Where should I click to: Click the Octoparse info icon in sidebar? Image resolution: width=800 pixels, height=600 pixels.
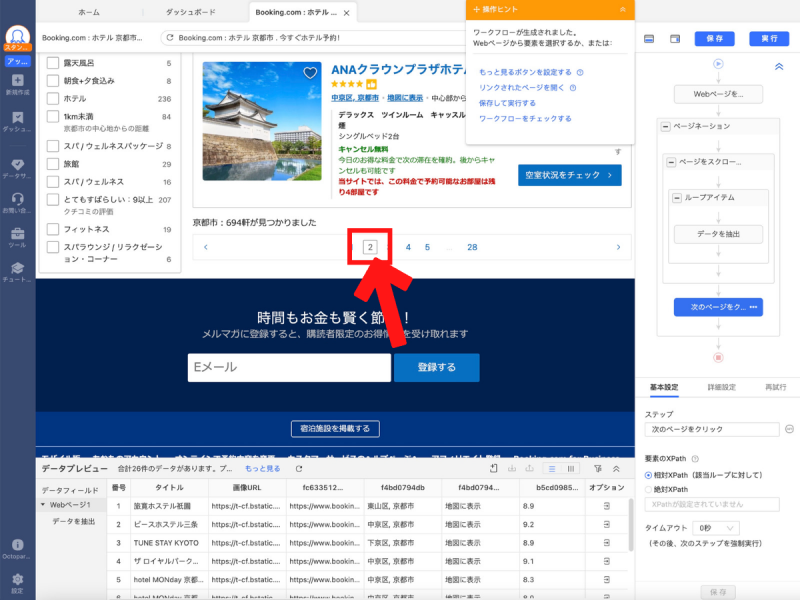pos(17,544)
